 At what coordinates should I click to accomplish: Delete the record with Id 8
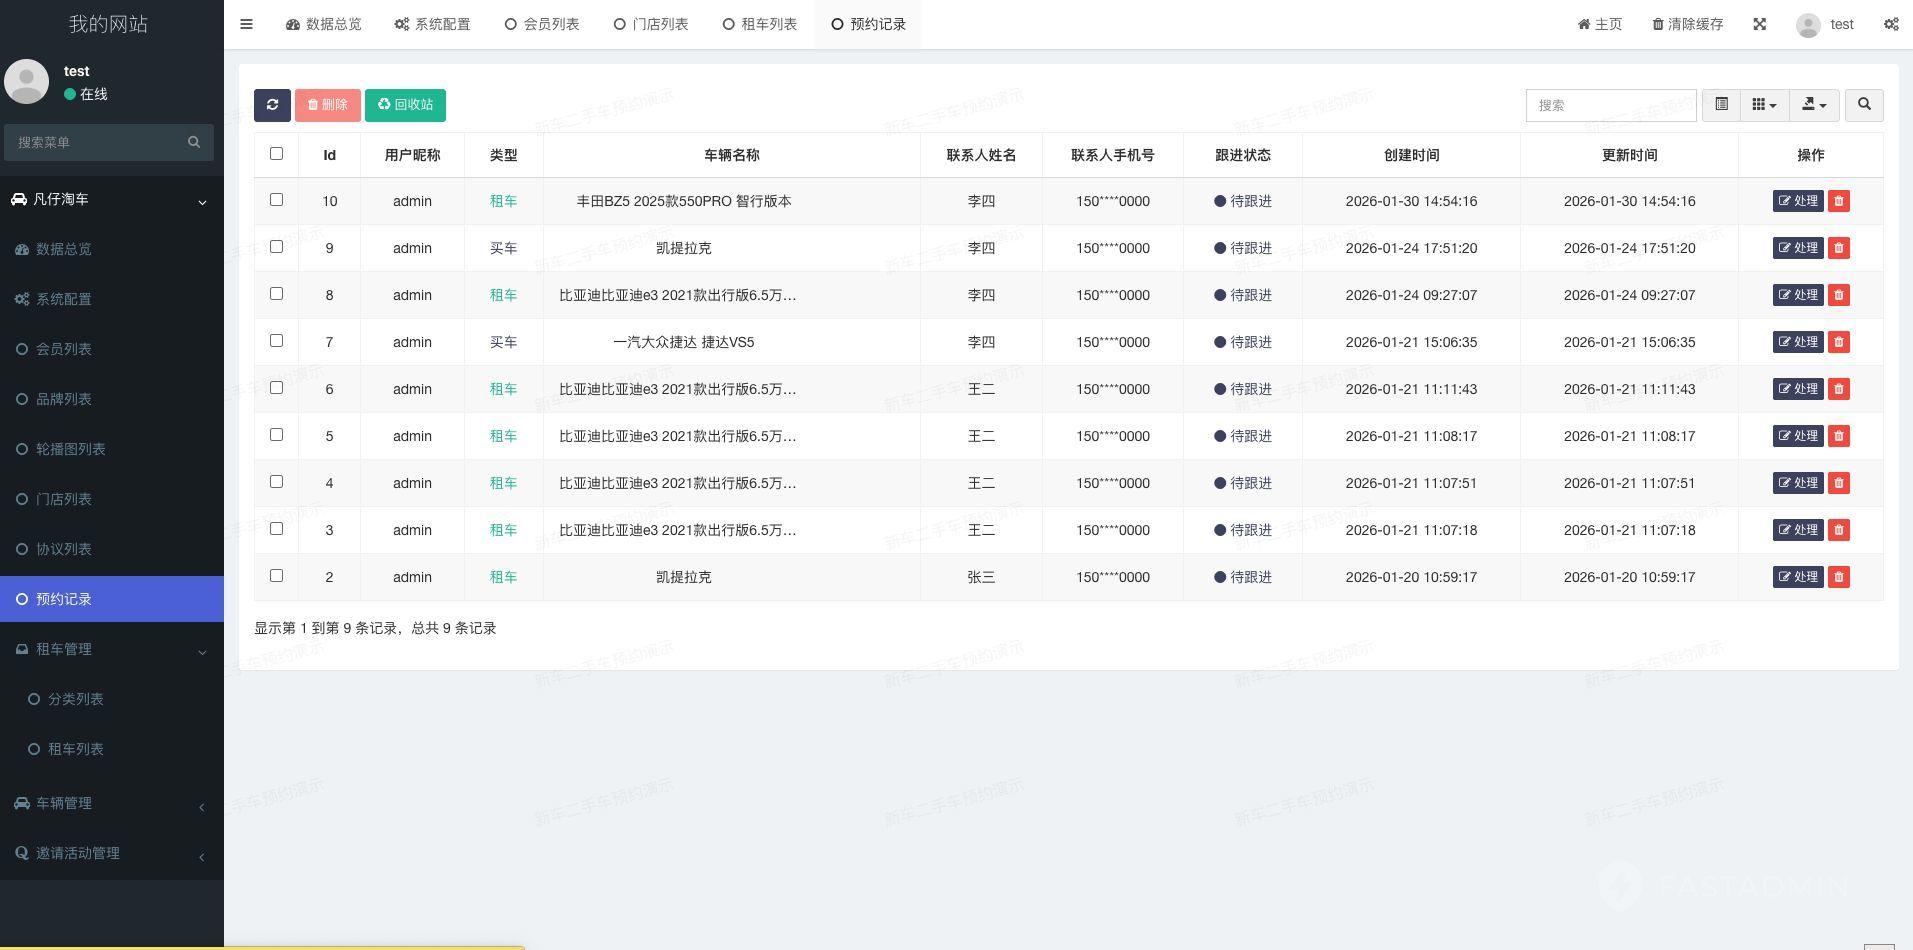click(1838, 295)
